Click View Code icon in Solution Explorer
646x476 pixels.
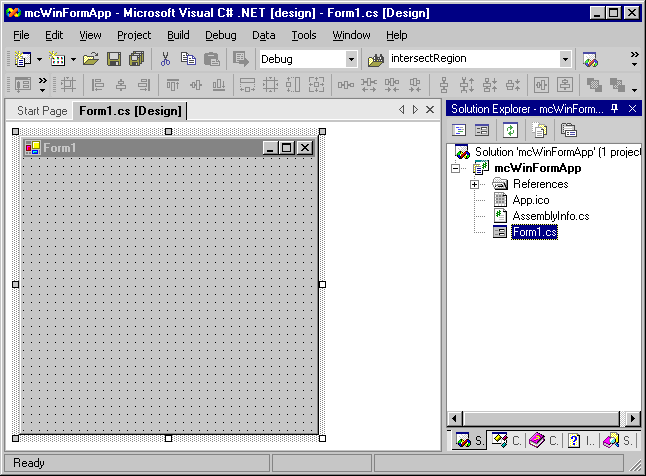click(x=459, y=130)
